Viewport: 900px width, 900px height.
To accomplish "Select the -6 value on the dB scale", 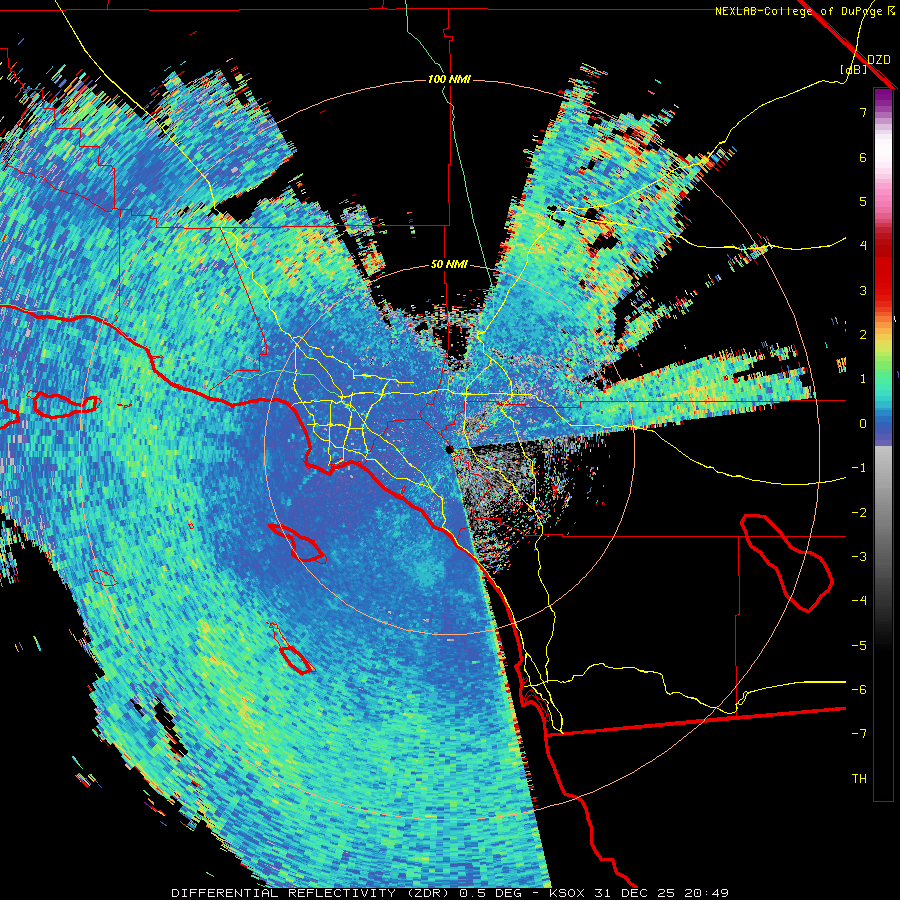I will pos(859,690).
